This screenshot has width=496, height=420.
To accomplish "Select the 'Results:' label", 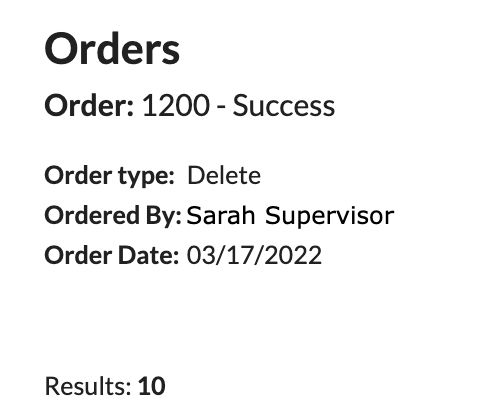I will pyautogui.click(x=88, y=386).
